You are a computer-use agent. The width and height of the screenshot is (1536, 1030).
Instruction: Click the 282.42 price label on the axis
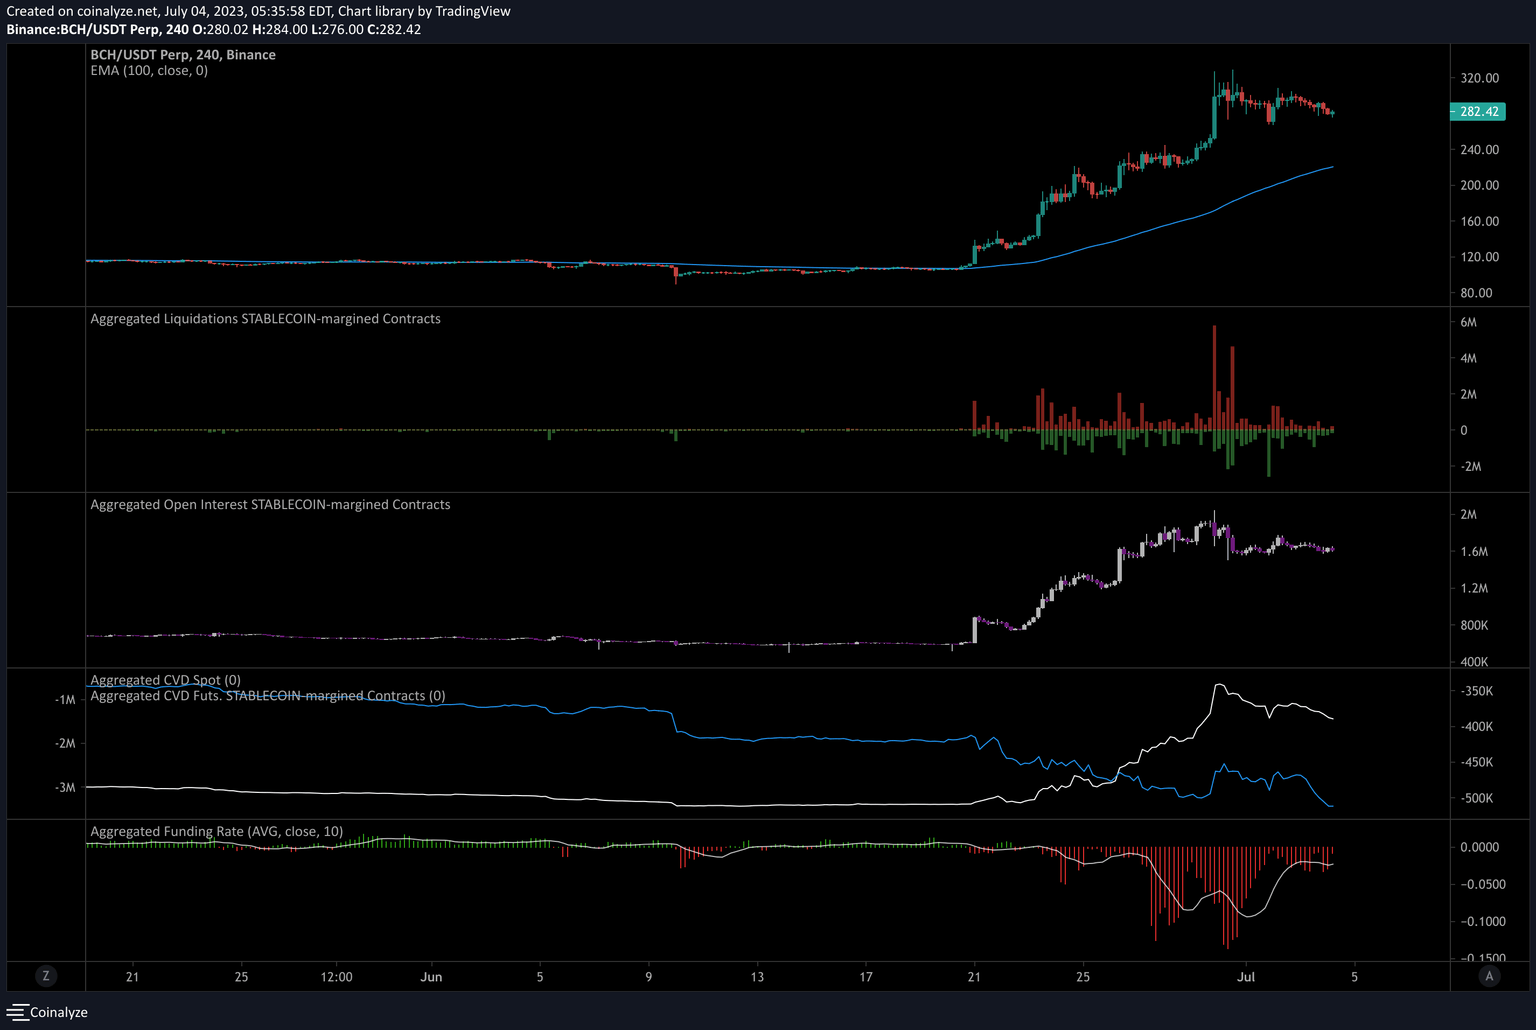coord(1477,112)
